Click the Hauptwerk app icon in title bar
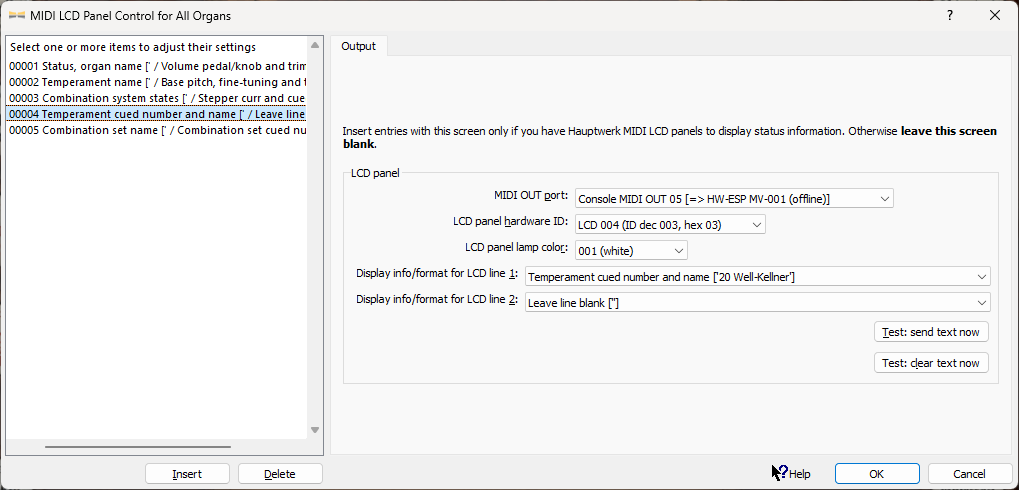 [17, 15]
